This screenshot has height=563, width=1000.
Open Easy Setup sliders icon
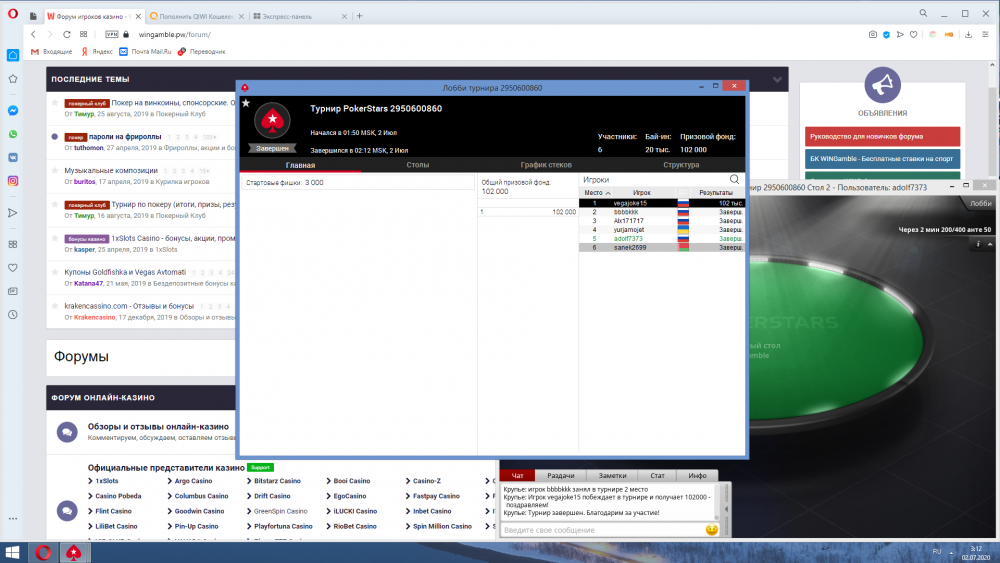click(985, 34)
